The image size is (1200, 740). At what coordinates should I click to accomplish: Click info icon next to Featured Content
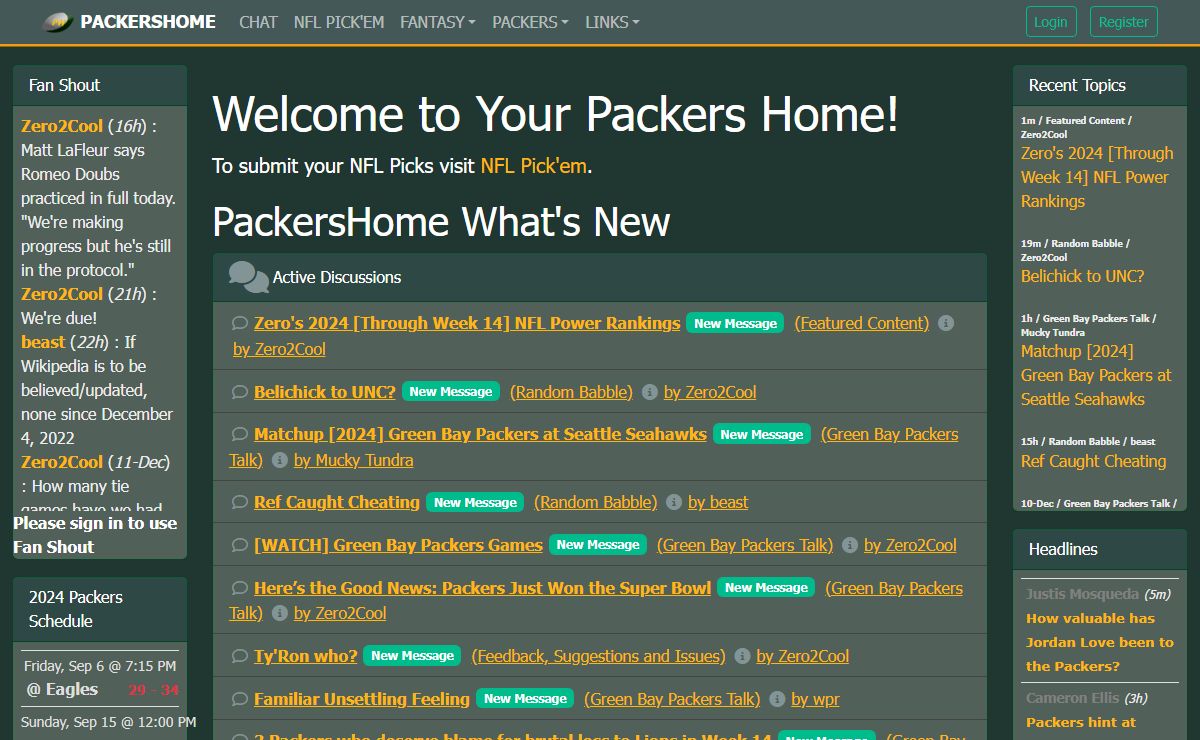click(946, 323)
